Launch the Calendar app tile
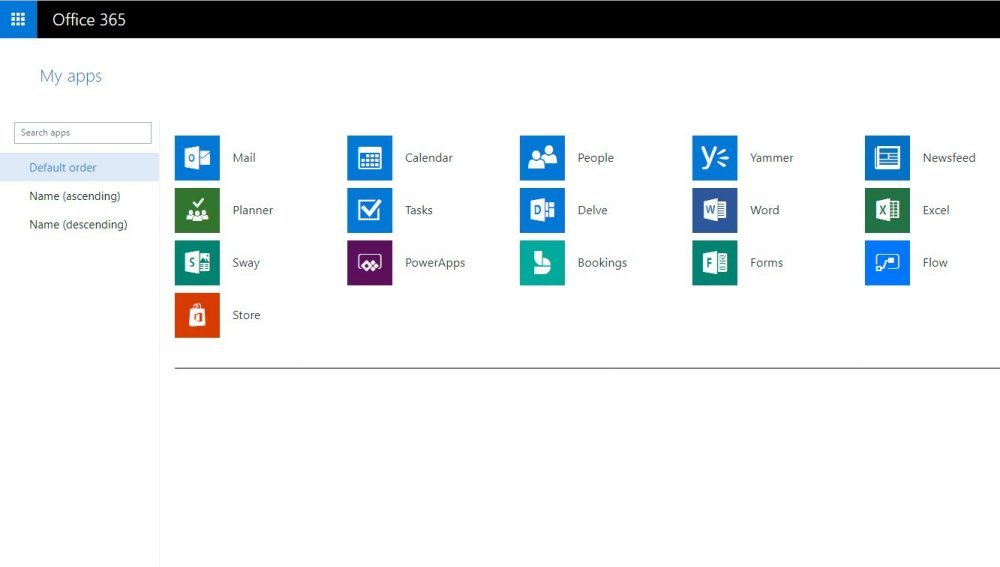1000x567 pixels. coord(370,158)
